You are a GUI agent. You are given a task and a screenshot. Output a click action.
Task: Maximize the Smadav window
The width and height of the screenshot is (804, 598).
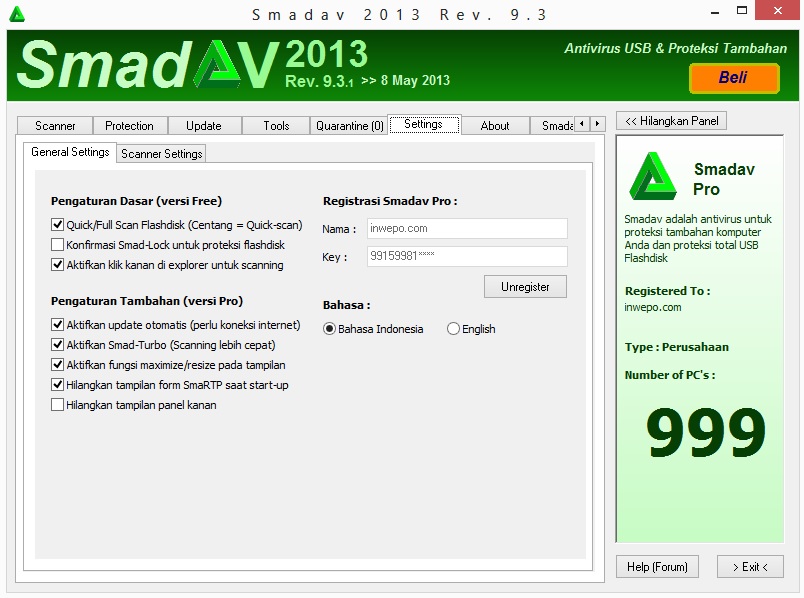click(741, 11)
